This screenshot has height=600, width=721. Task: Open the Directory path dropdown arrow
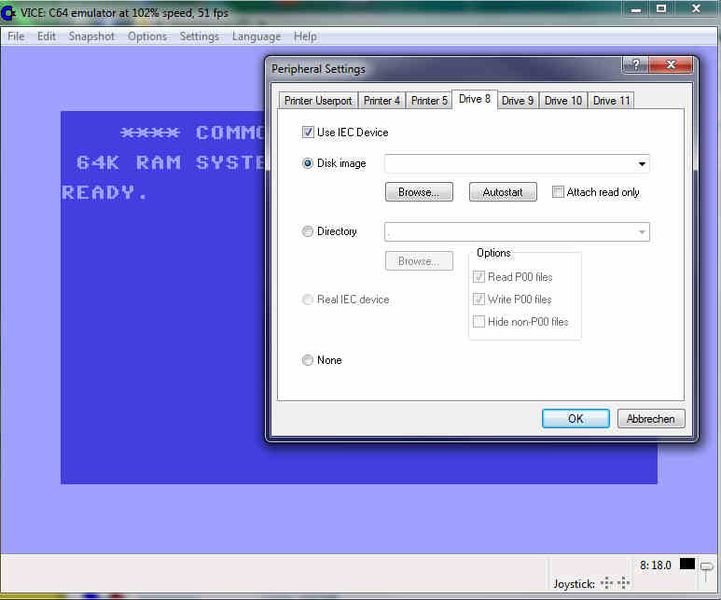641,232
